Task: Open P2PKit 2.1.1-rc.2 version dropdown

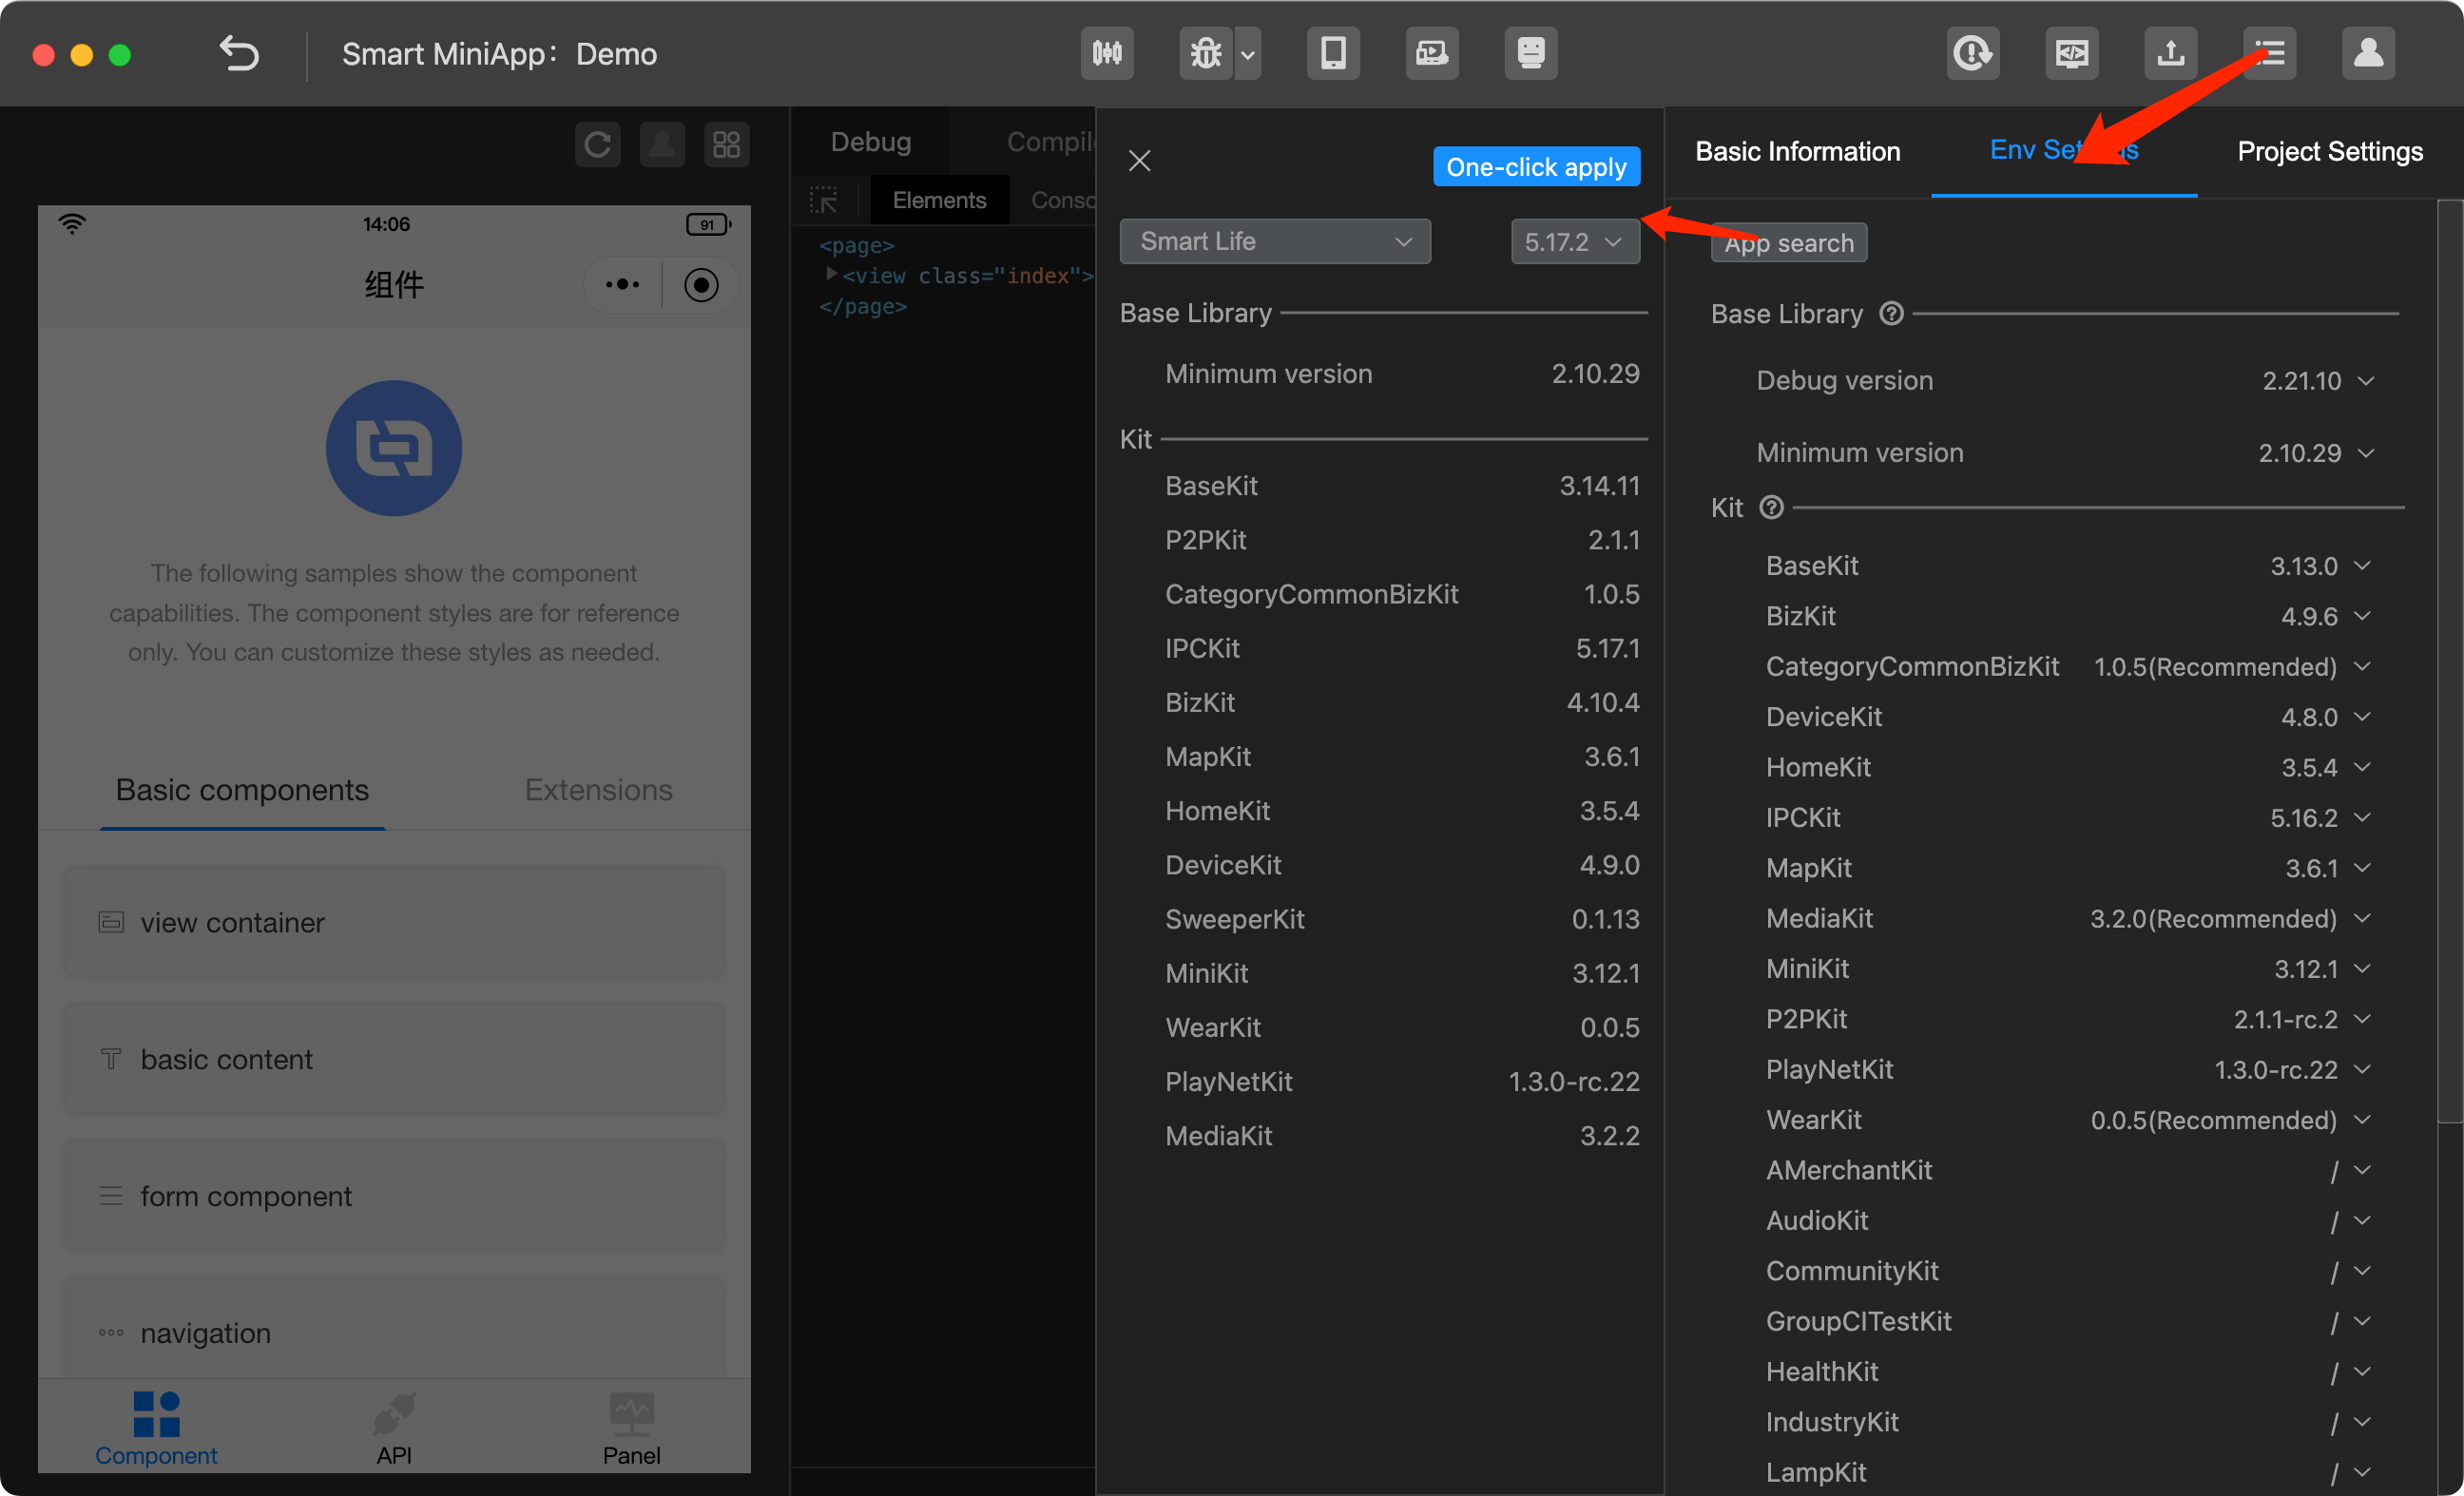Action: [x=2302, y=1019]
